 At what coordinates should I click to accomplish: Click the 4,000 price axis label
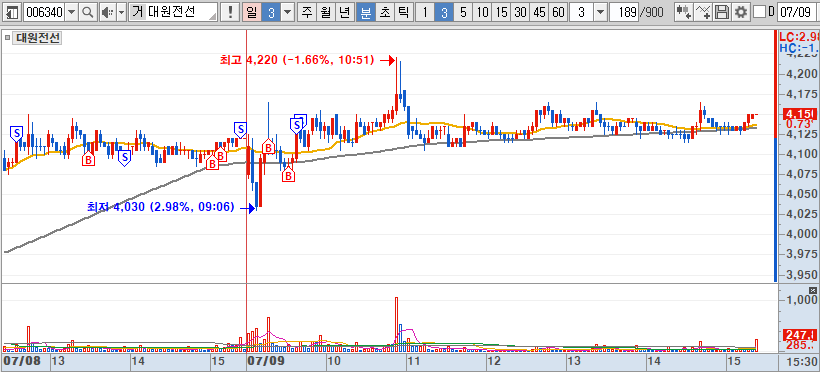point(801,235)
